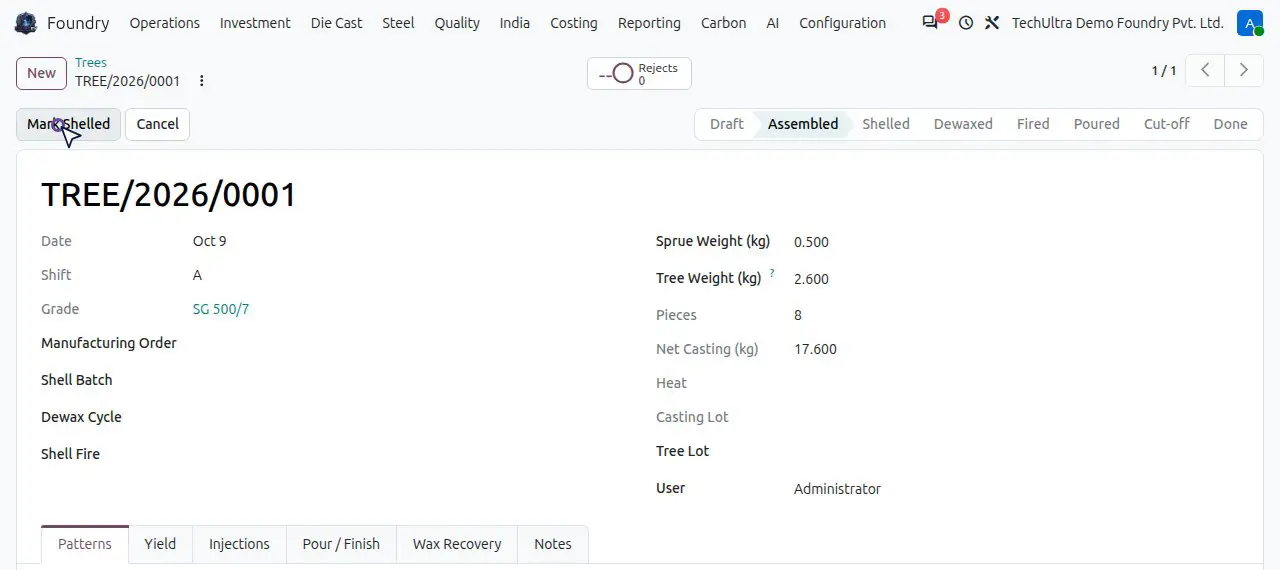Open the Quality menu
Viewport: 1280px width, 570px height.
pos(457,23)
